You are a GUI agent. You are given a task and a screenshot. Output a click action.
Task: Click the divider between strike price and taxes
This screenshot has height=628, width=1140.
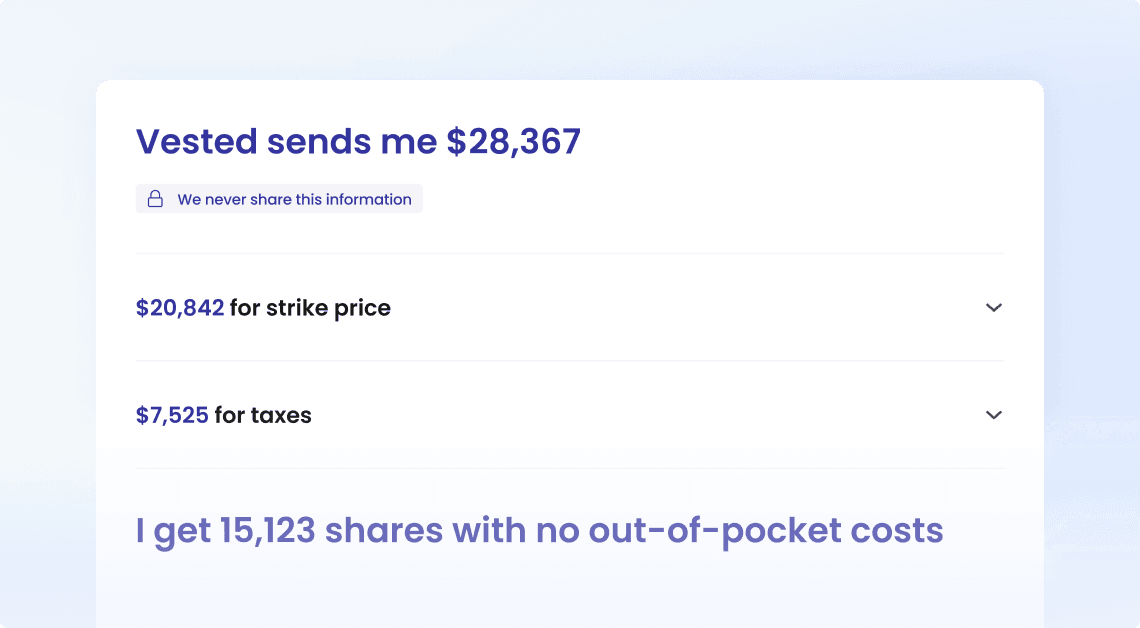coord(570,361)
